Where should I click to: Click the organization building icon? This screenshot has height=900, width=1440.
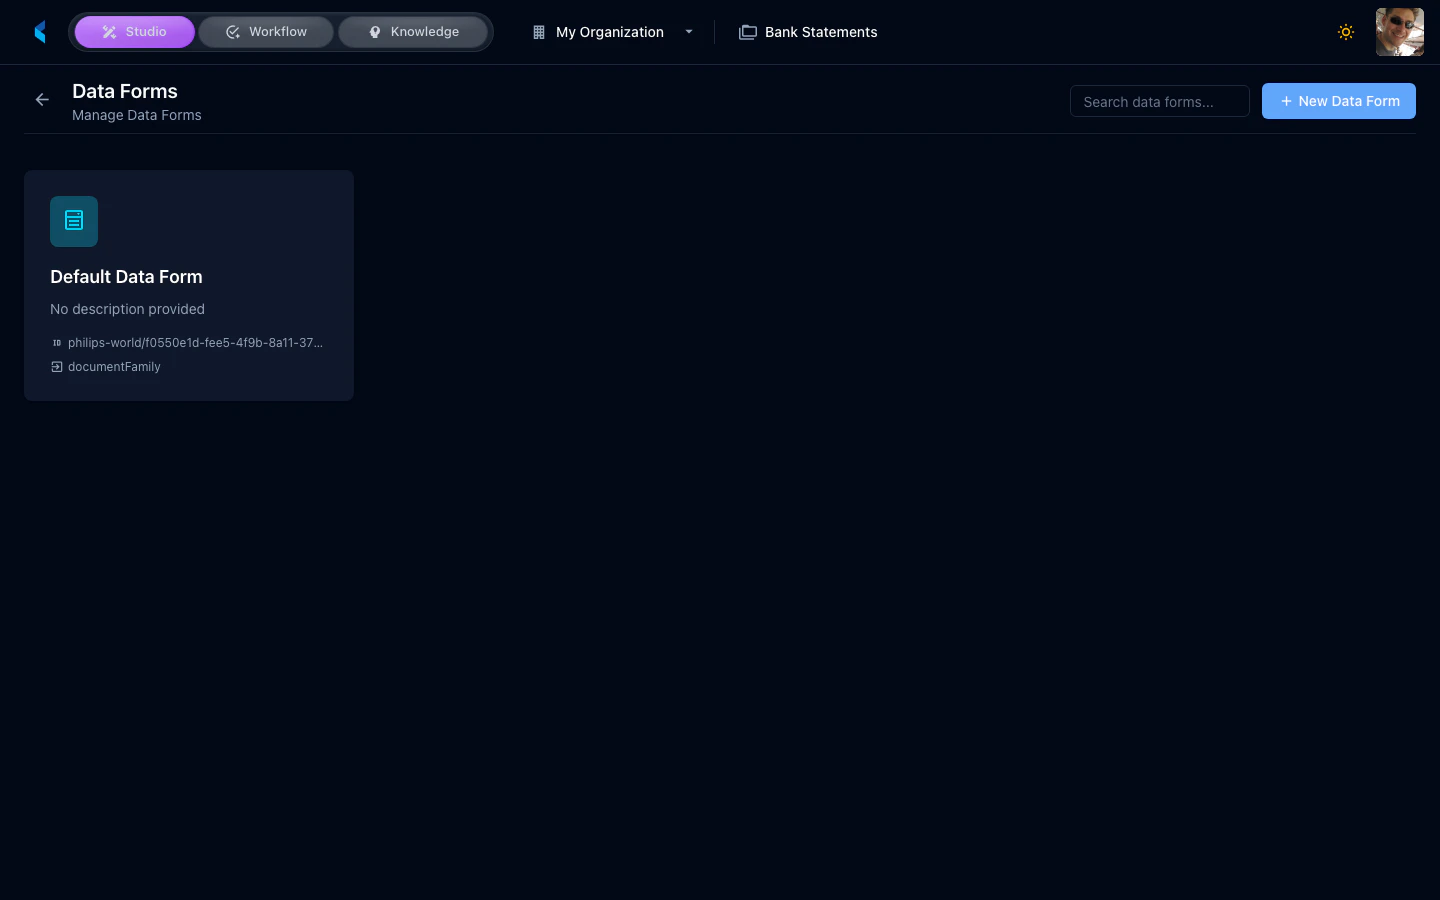tap(539, 32)
